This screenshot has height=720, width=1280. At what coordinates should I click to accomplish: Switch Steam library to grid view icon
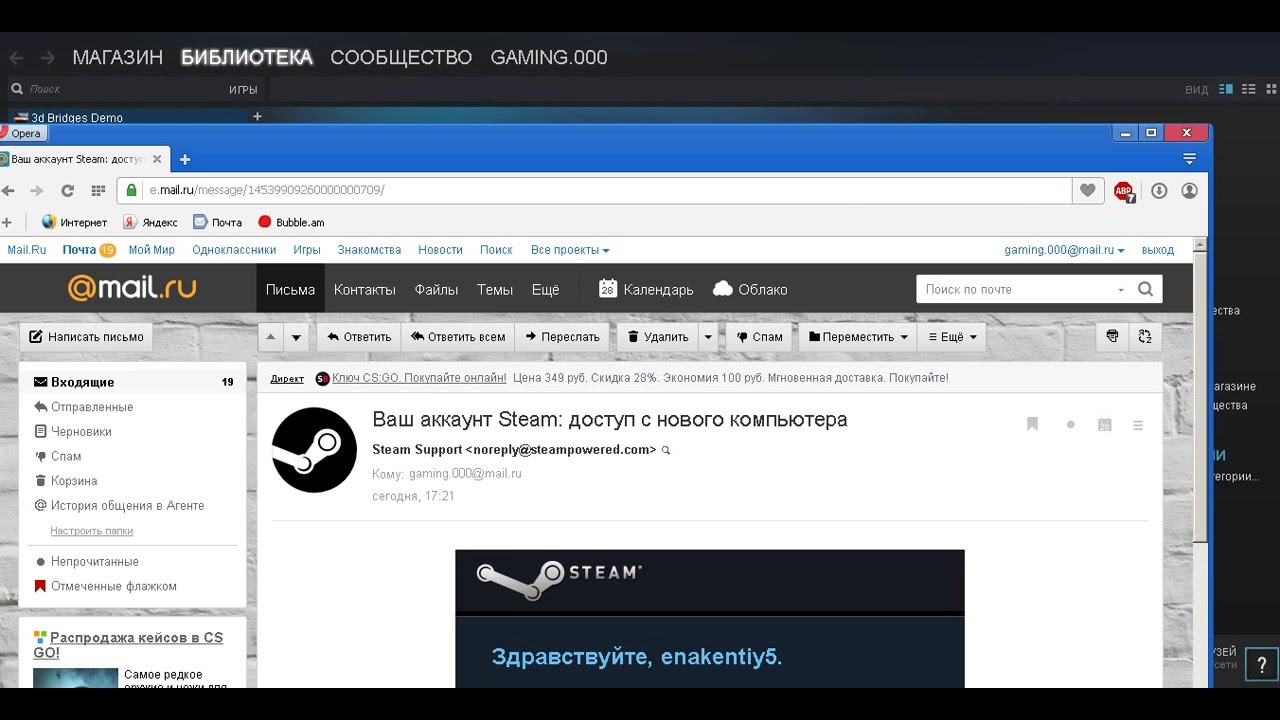click(x=1270, y=89)
